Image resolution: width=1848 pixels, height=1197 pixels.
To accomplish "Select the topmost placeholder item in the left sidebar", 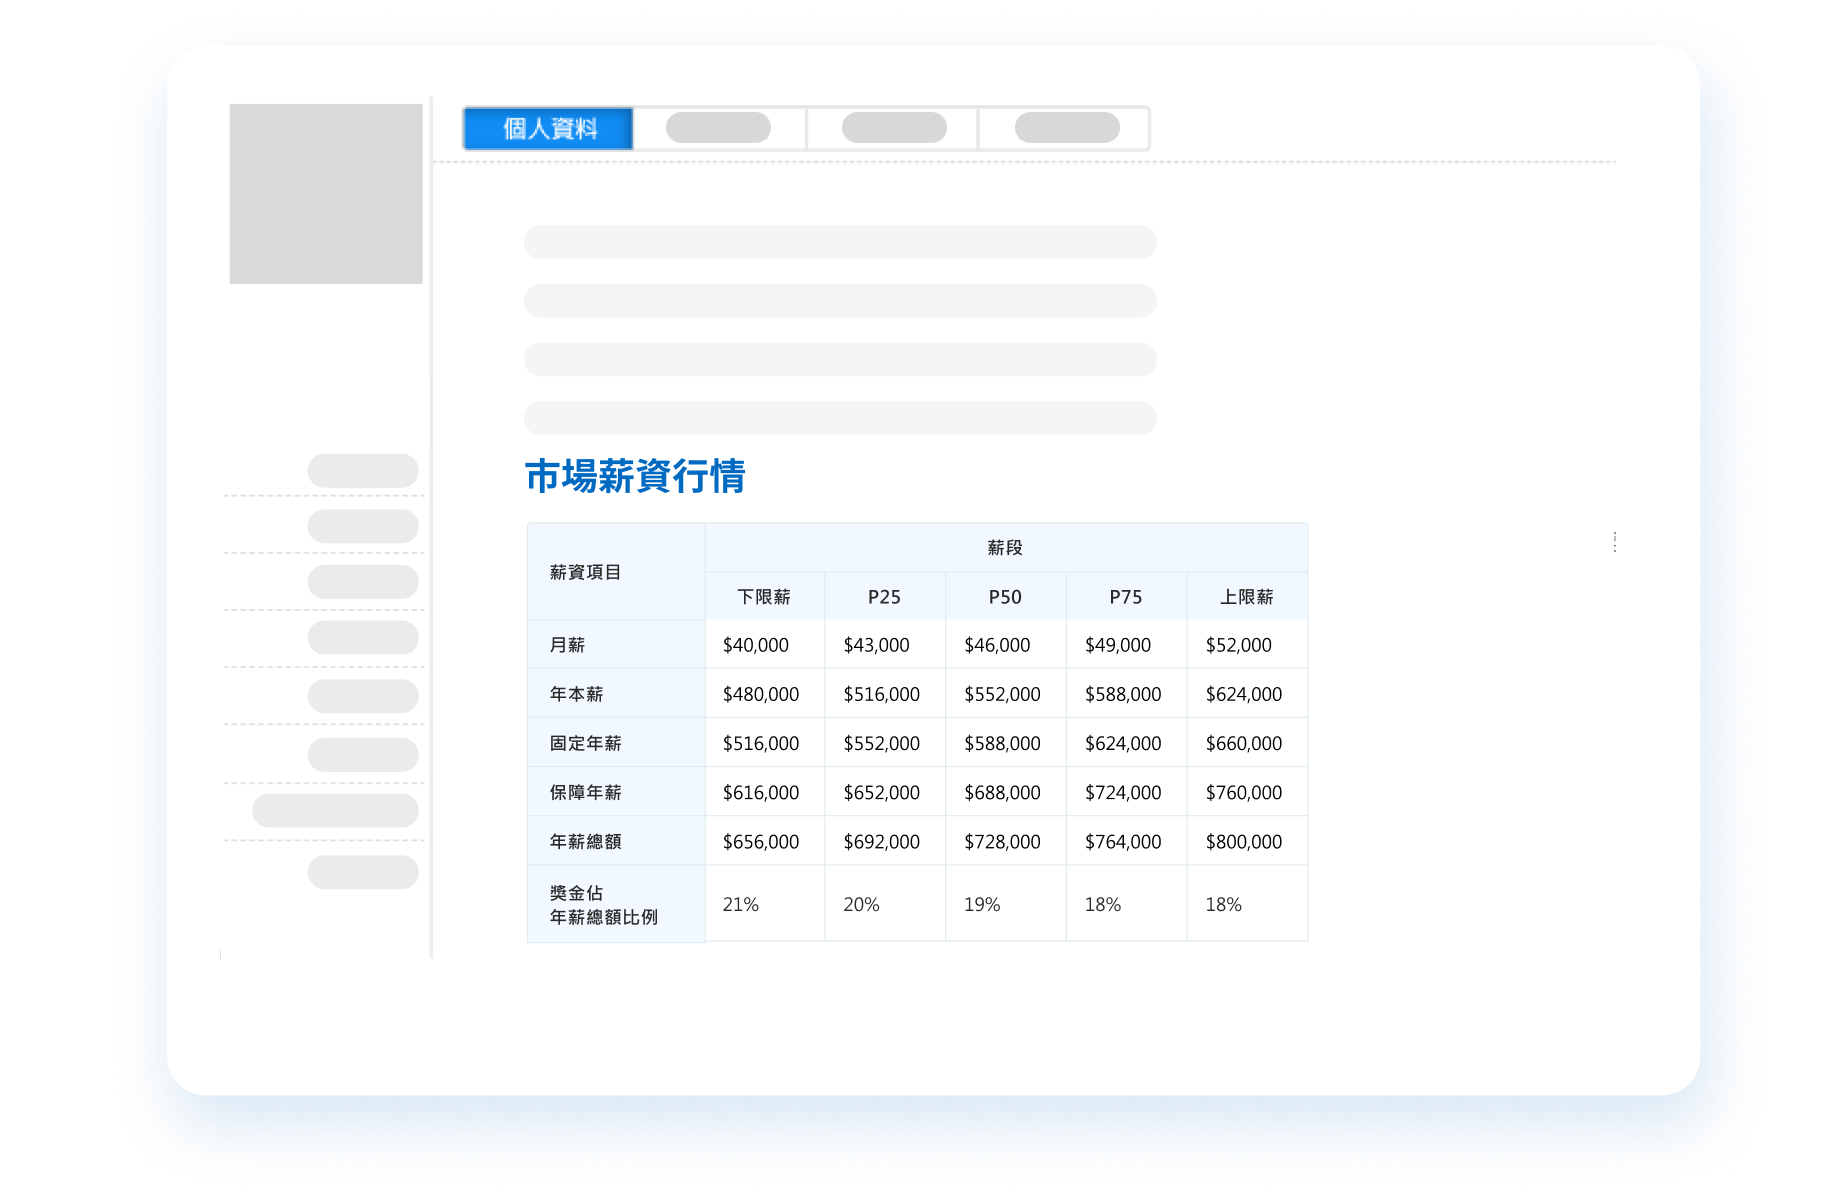I will click(364, 470).
